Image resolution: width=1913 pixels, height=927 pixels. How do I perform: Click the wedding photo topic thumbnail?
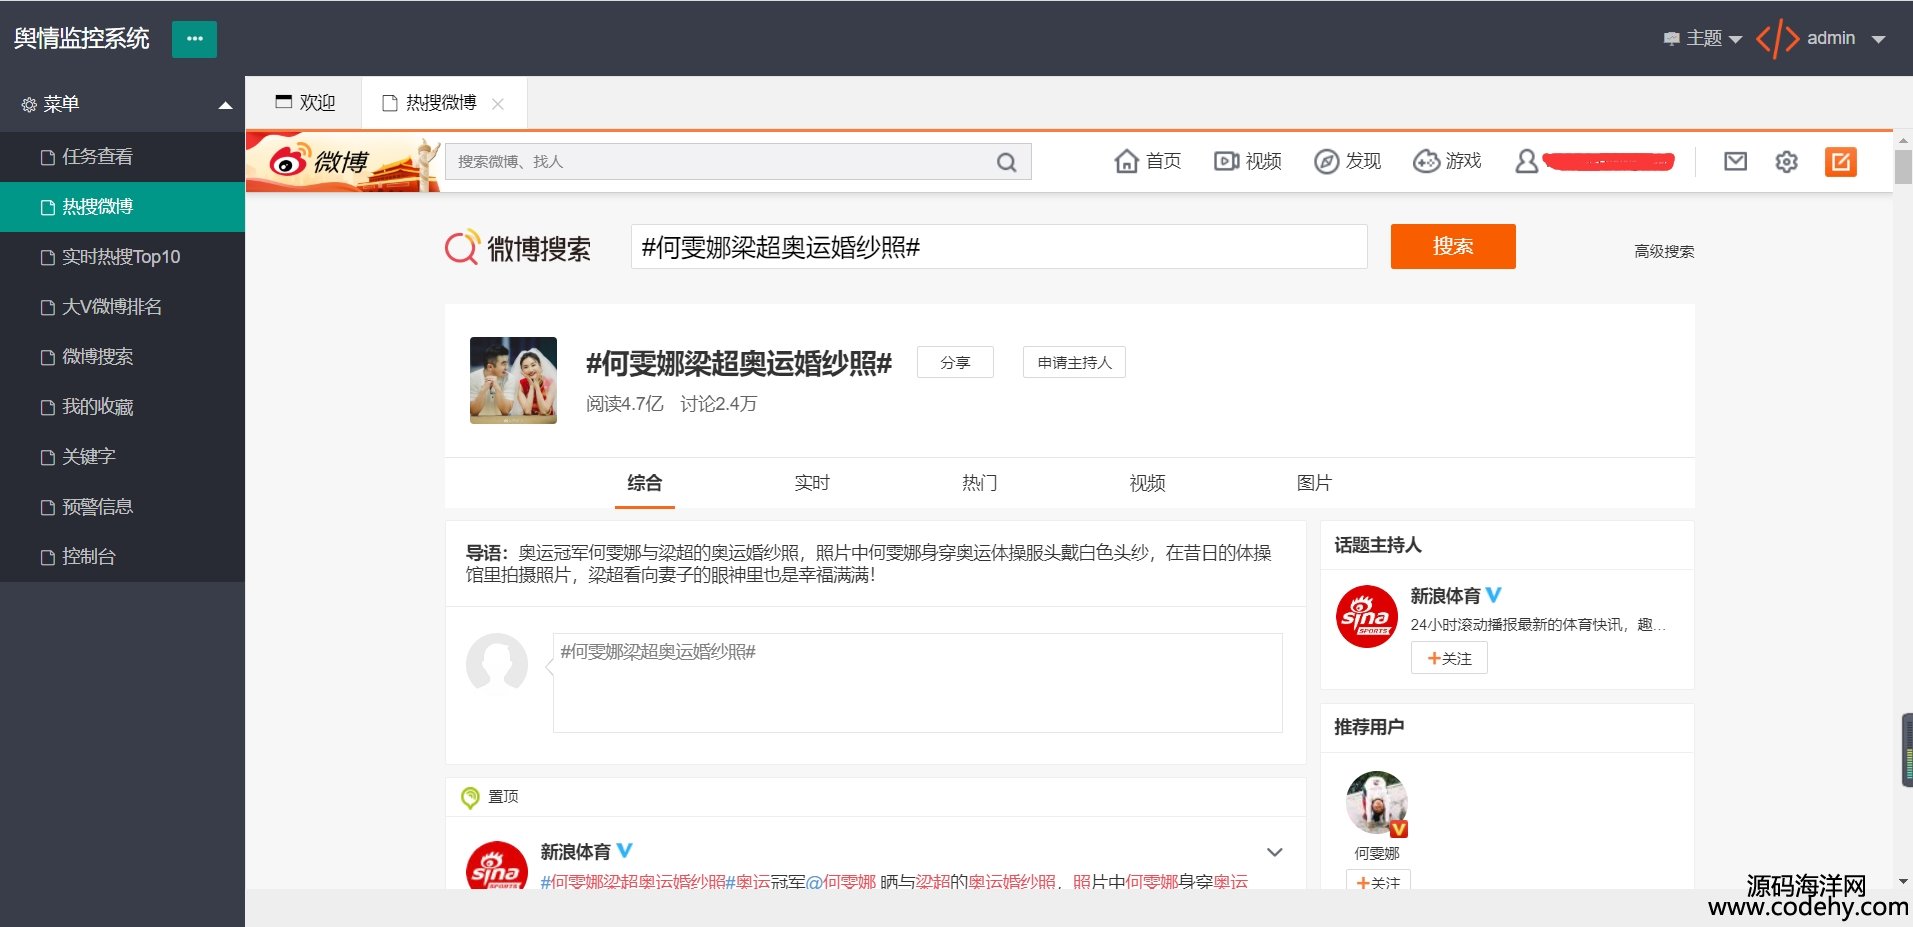(x=513, y=380)
